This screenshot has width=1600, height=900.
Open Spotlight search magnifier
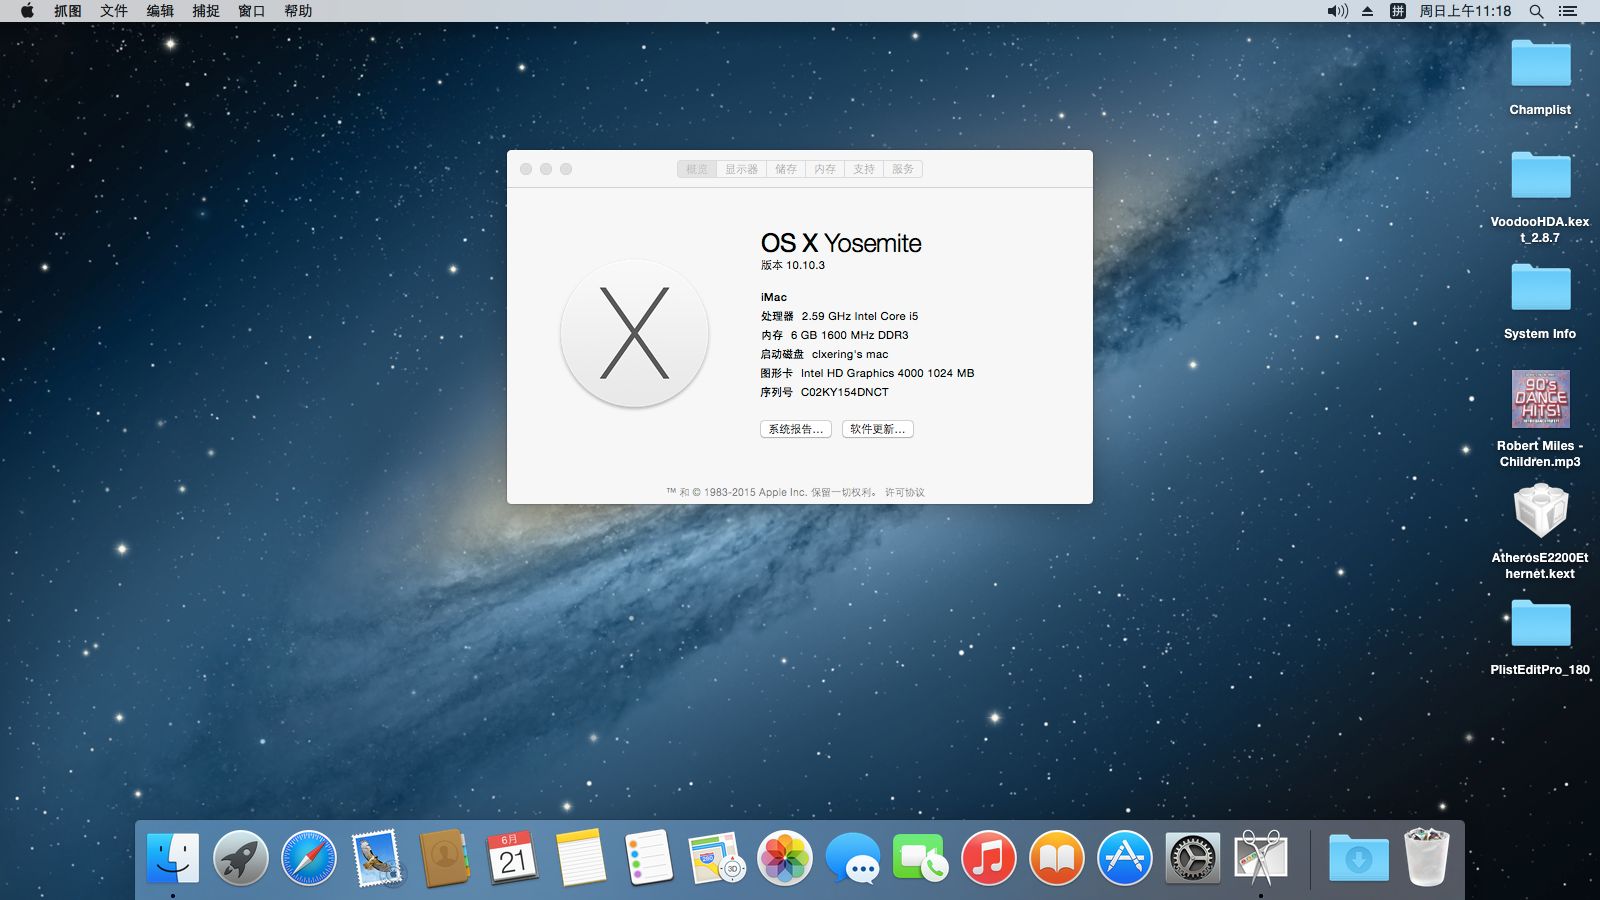tap(1536, 11)
